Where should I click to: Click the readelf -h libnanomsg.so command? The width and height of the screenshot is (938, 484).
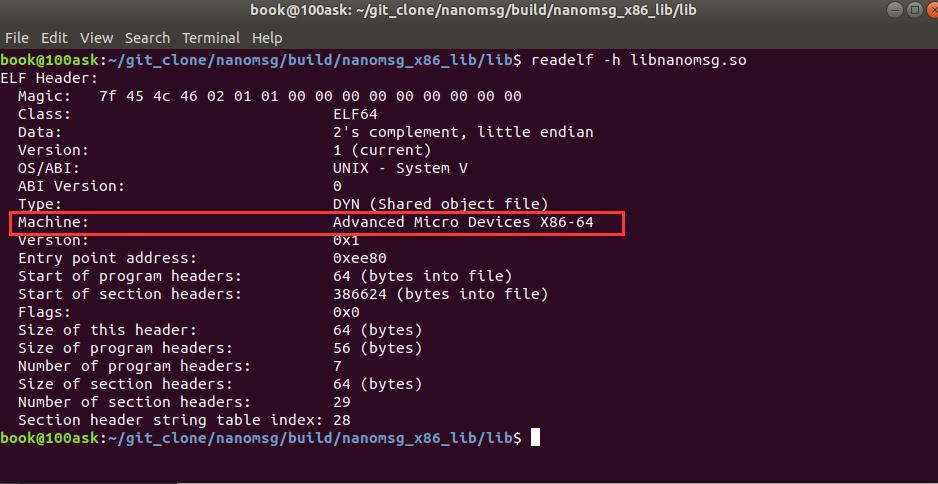(x=639, y=61)
